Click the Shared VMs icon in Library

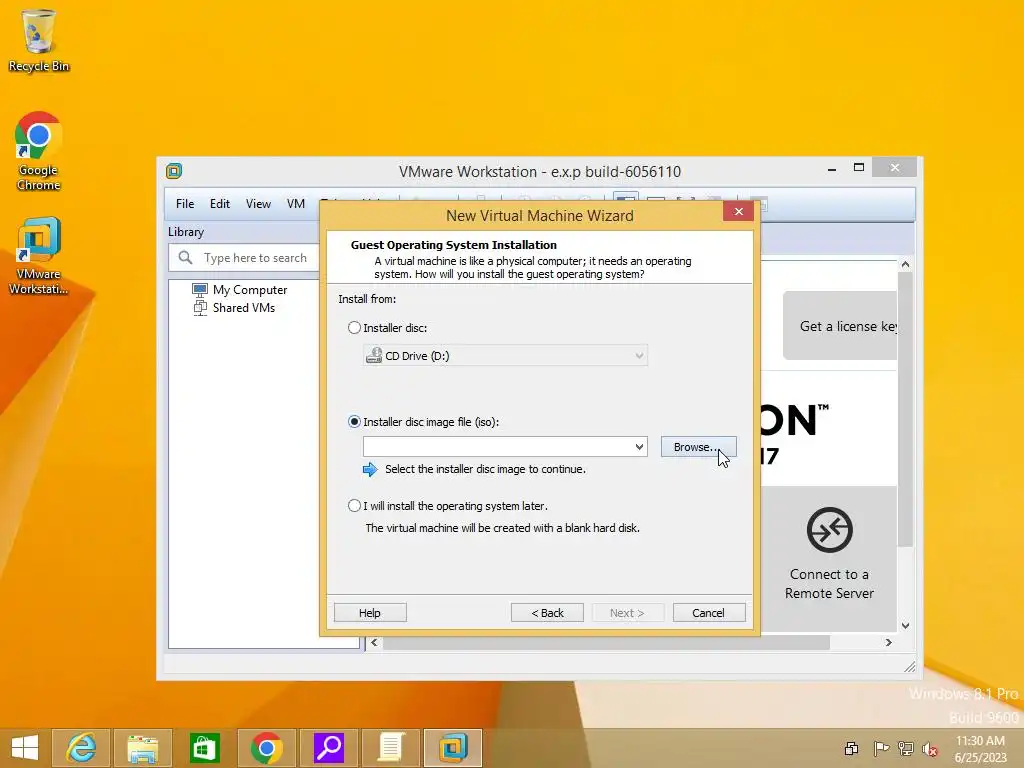(x=200, y=308)
